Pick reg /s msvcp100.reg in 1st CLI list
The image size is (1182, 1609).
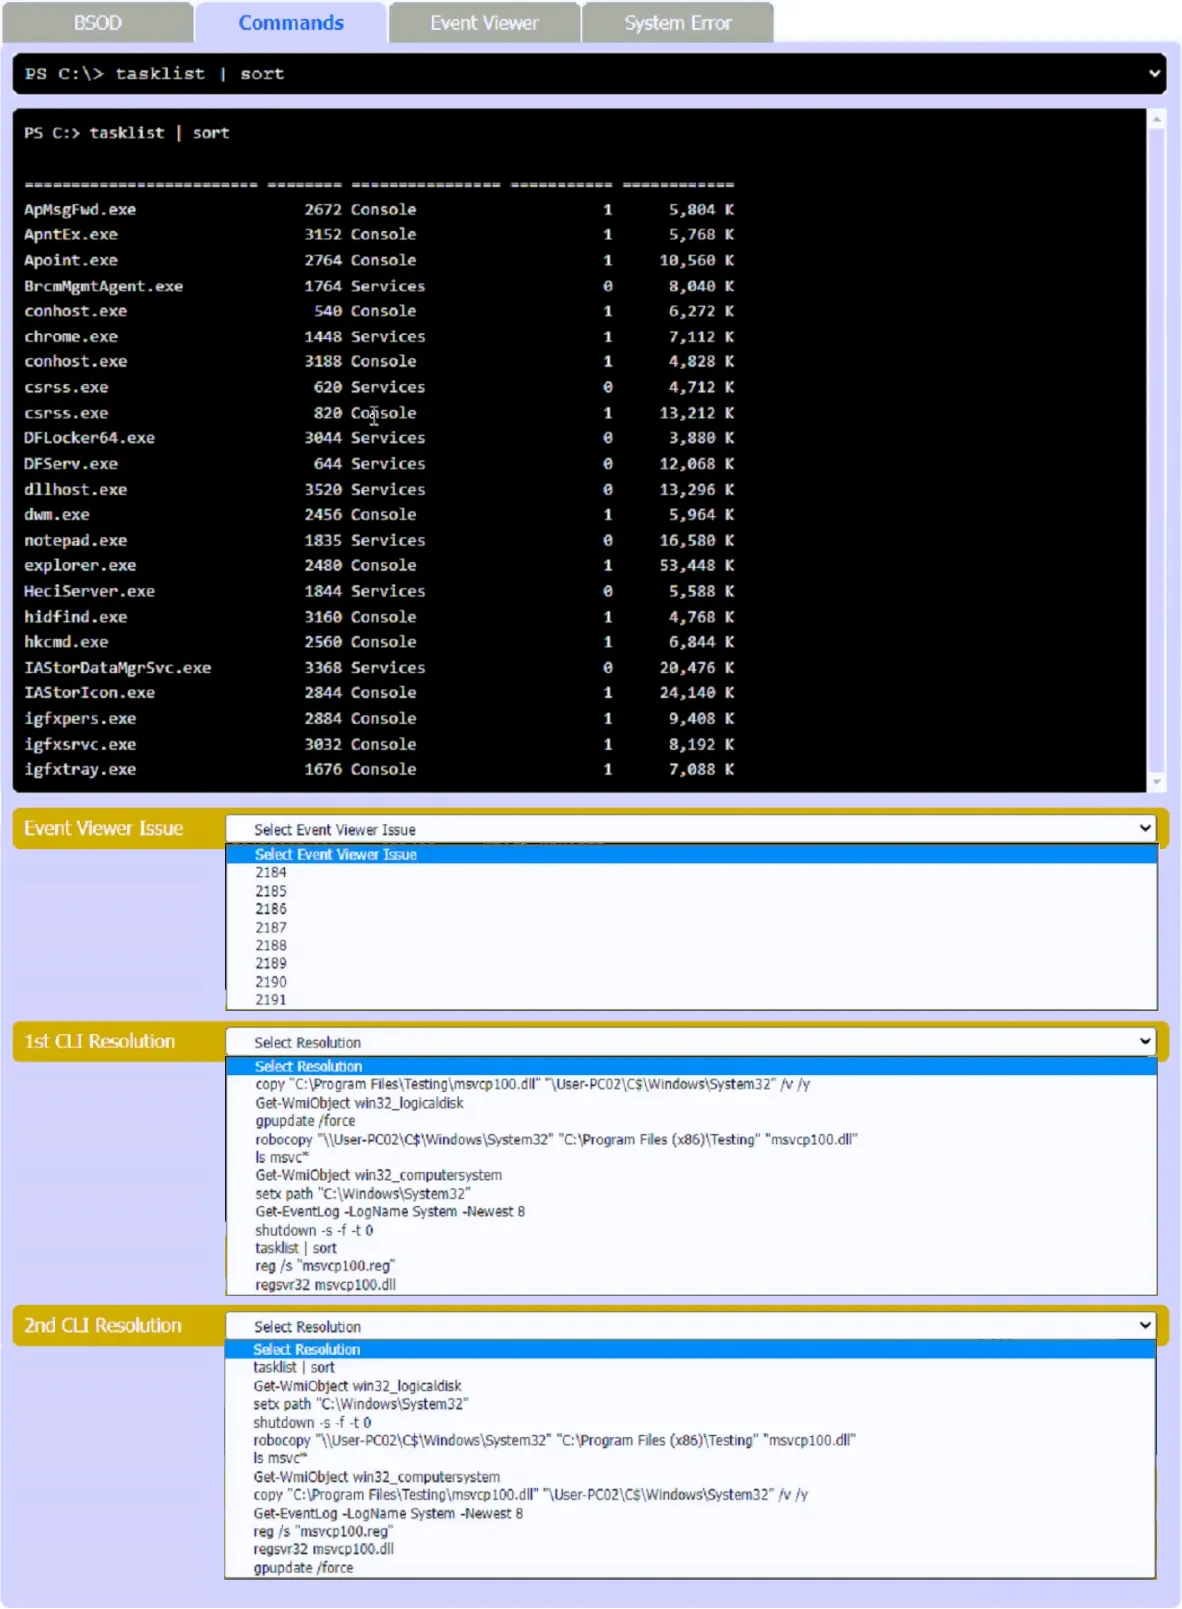(x=691, y=1266)
